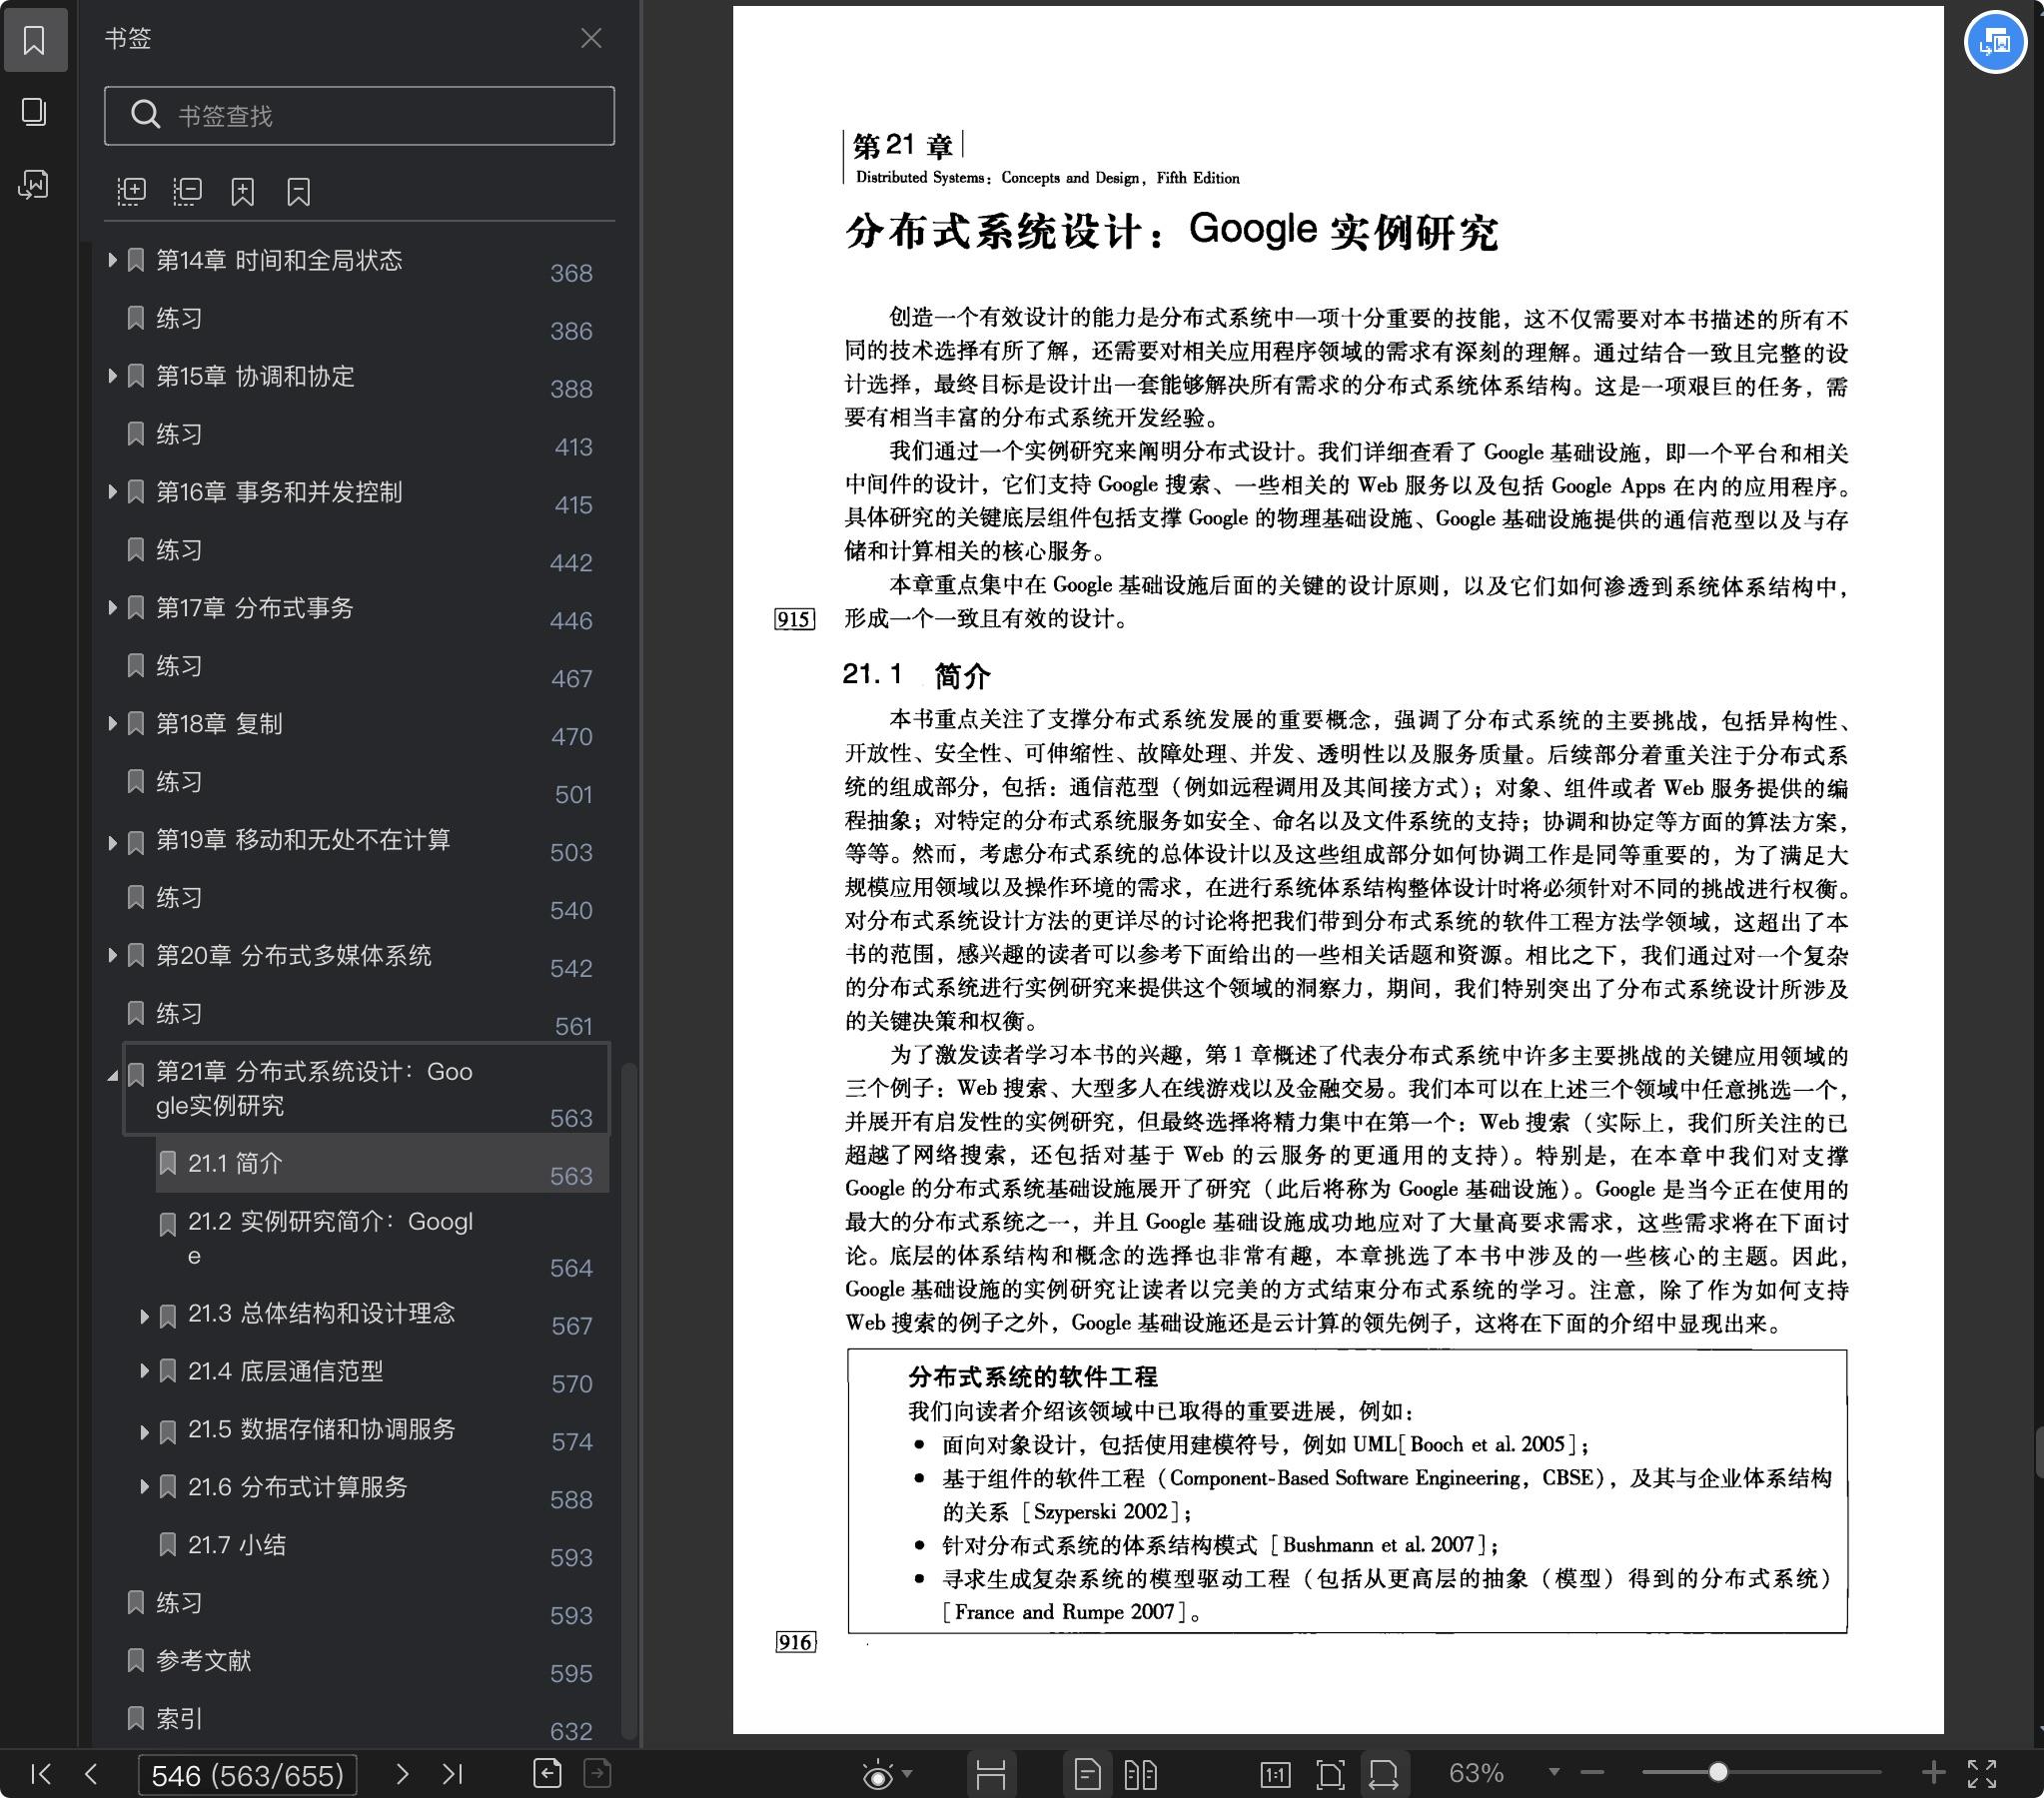The image size is (2044, 1798).
Task: Click the go back to previous view icon
Action: (547, 1773)
